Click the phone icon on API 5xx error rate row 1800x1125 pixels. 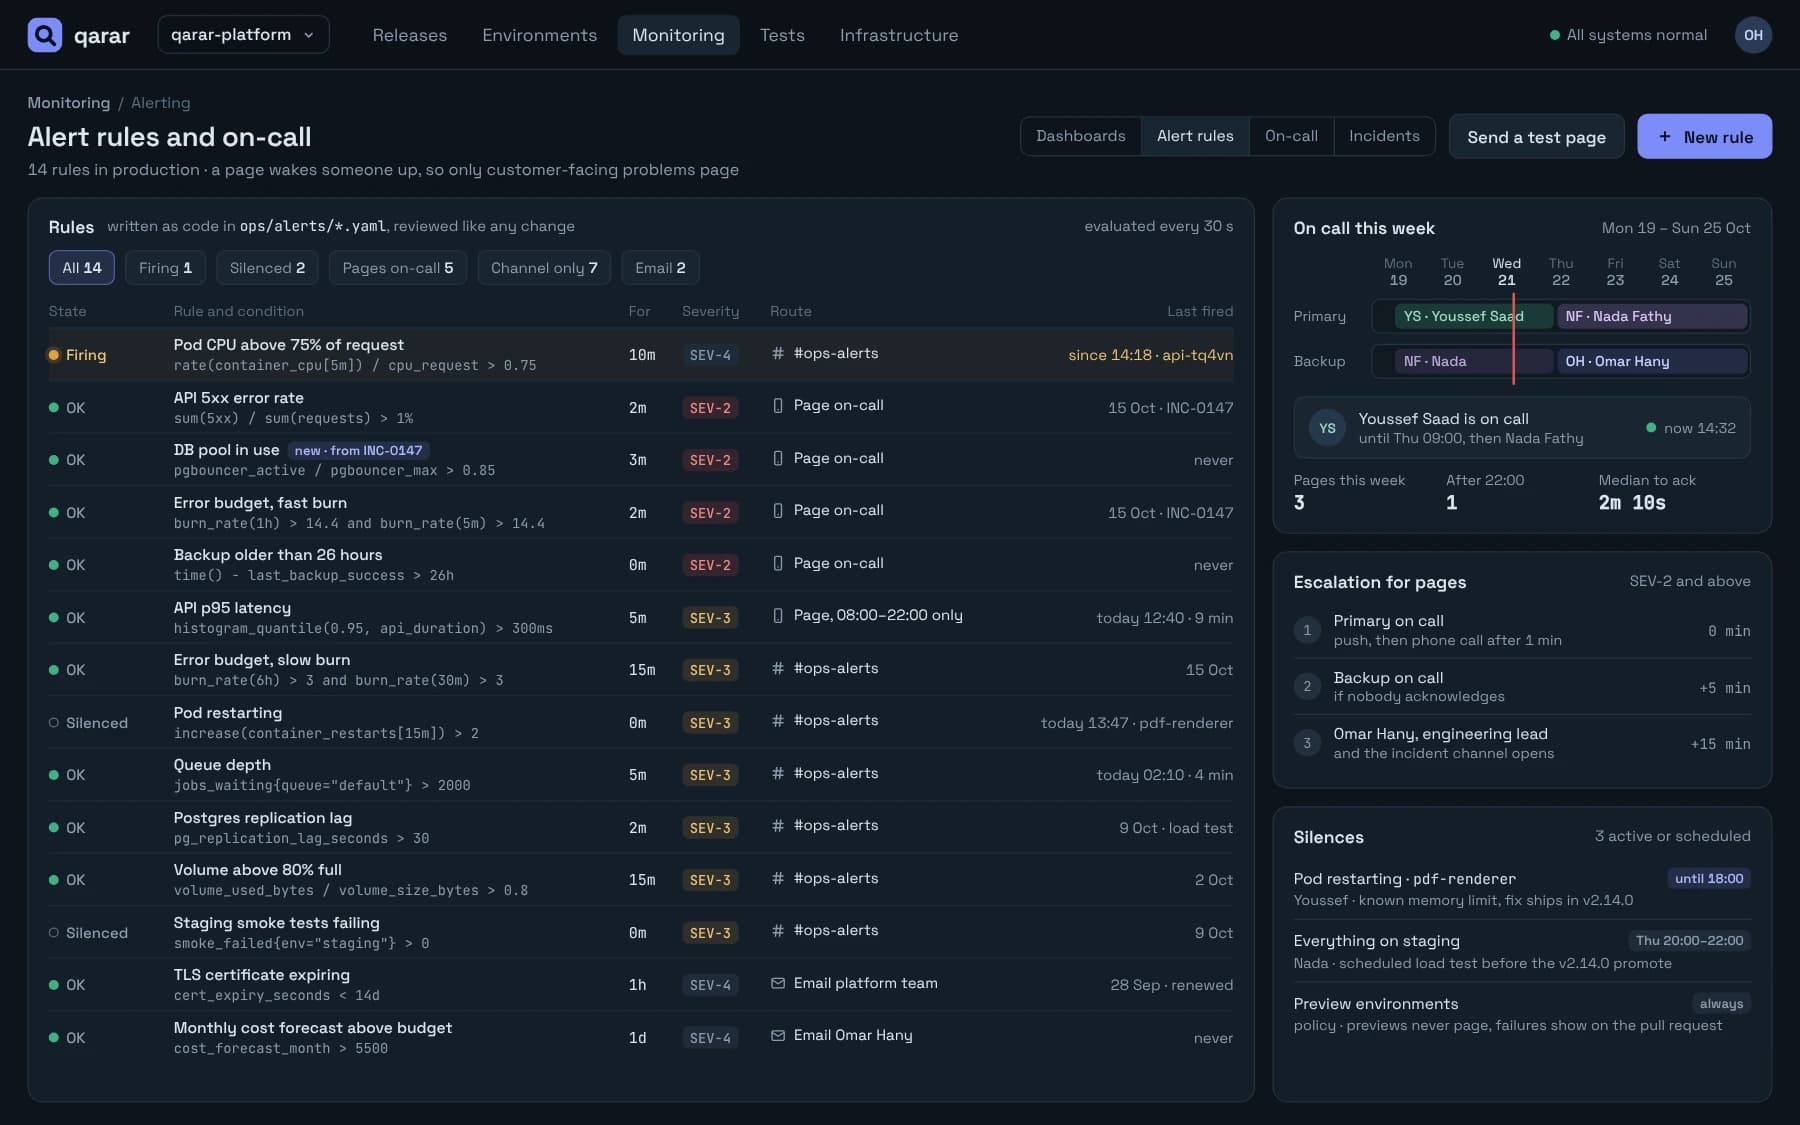777,406
